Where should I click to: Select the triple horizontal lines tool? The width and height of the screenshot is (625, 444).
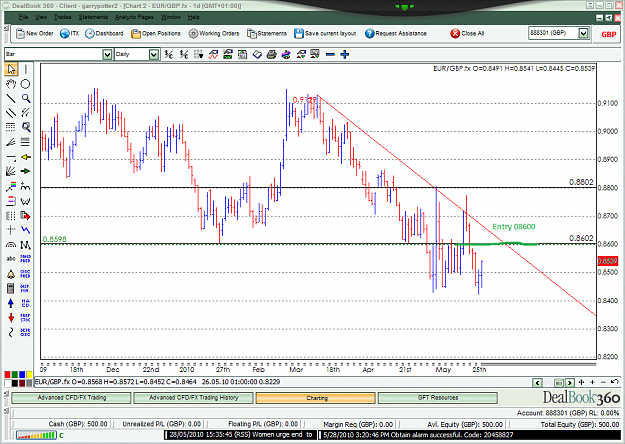click(x=26, y=142)
